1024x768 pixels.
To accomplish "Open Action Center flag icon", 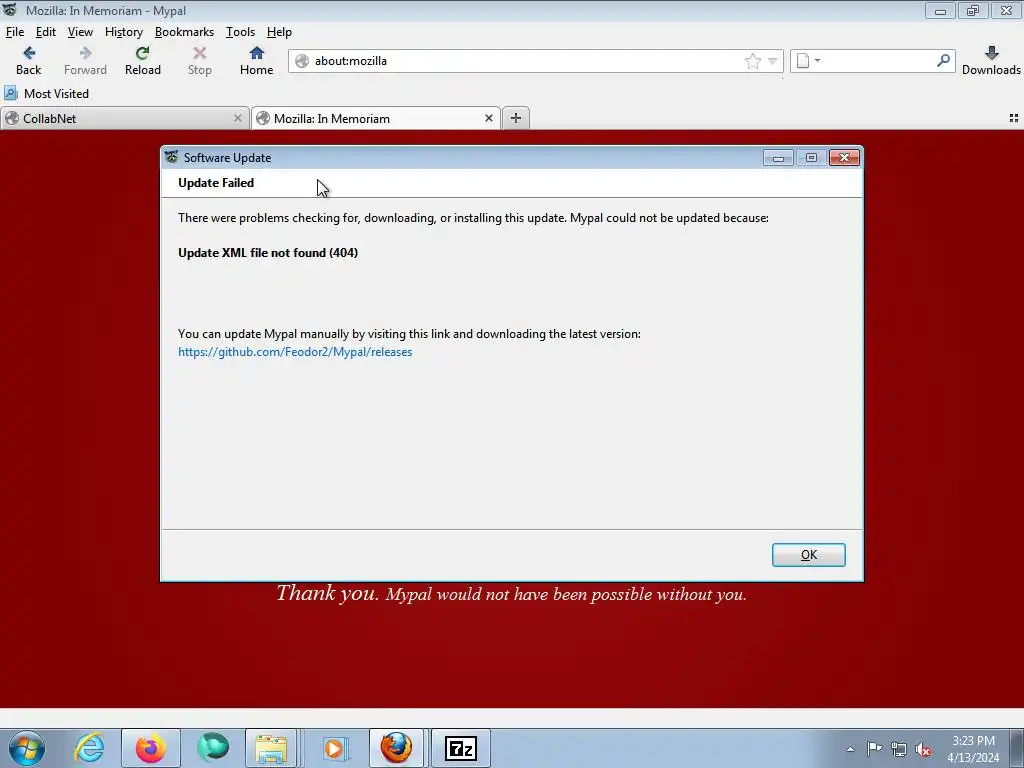I will click(874, 749).
